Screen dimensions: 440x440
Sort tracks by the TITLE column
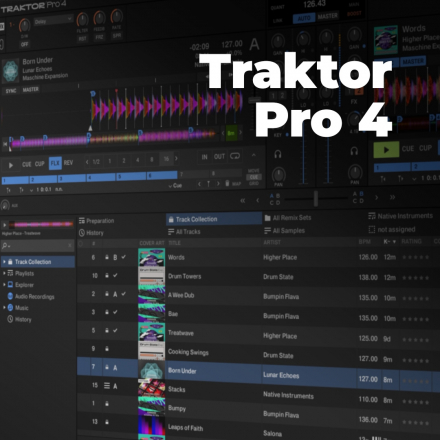click(174, 243)
